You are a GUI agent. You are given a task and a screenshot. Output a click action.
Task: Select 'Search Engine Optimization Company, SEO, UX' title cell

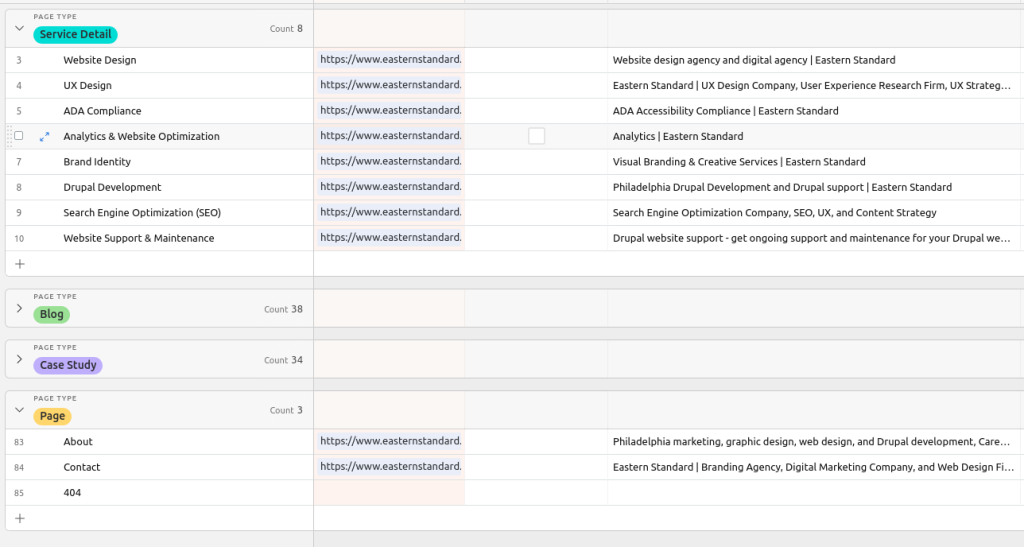pos(815,213)
